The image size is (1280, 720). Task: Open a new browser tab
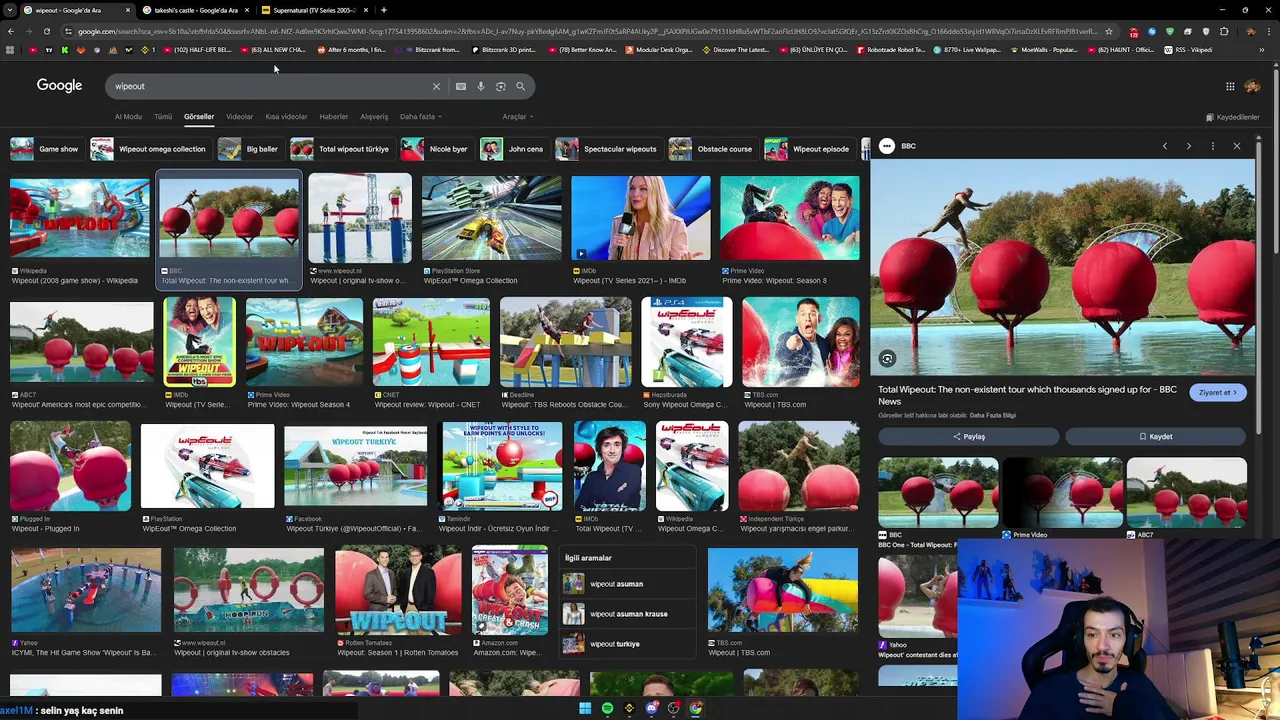[x=384, y=10]
